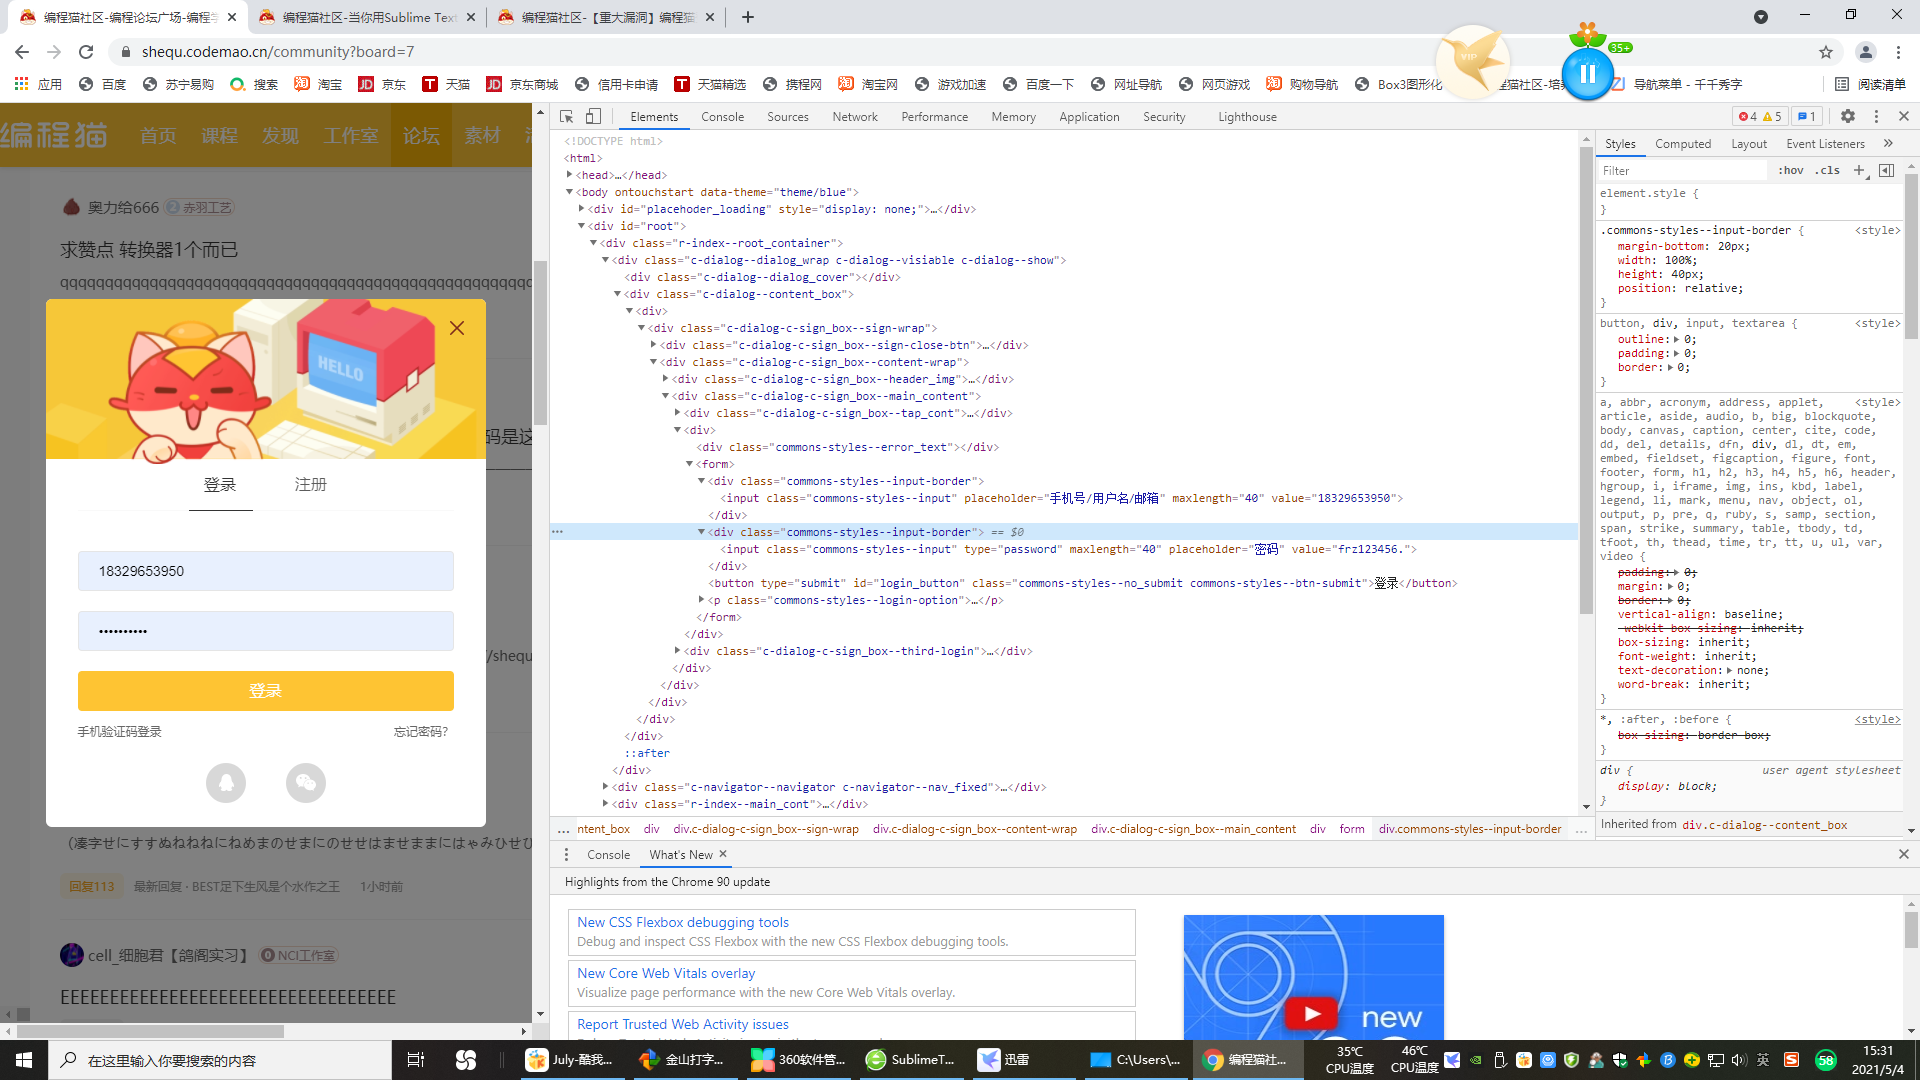Click the Elements panel vertical scrollbar
This screenshot has width=1920, height=1080.
1586,380
